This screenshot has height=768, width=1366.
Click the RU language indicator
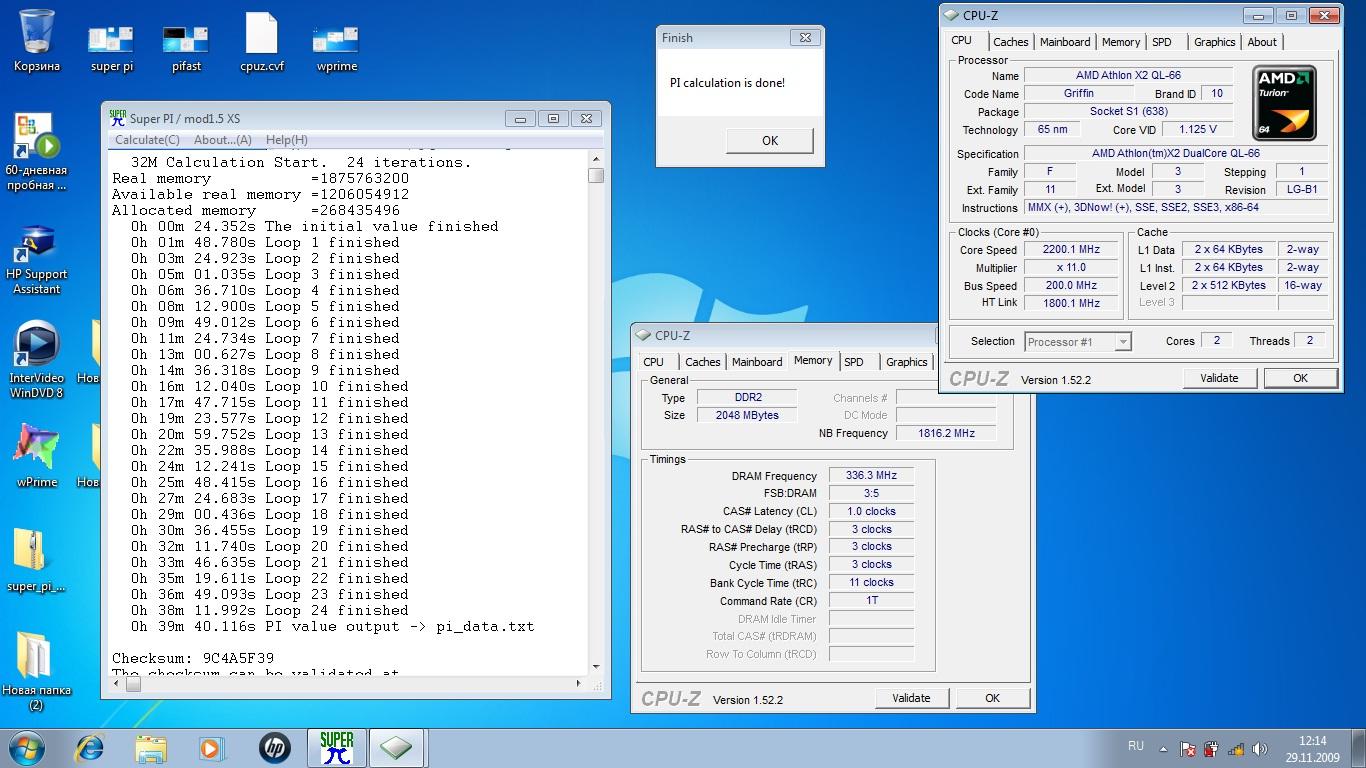[x=1136, y=746]
